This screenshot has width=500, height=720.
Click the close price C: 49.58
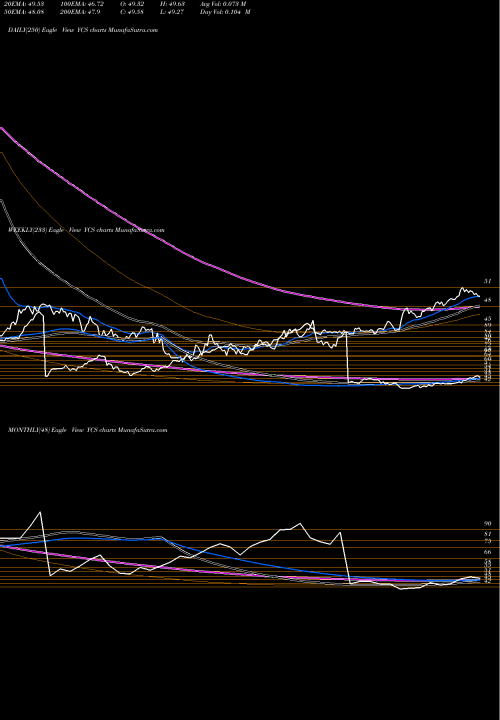coord(131,12)
